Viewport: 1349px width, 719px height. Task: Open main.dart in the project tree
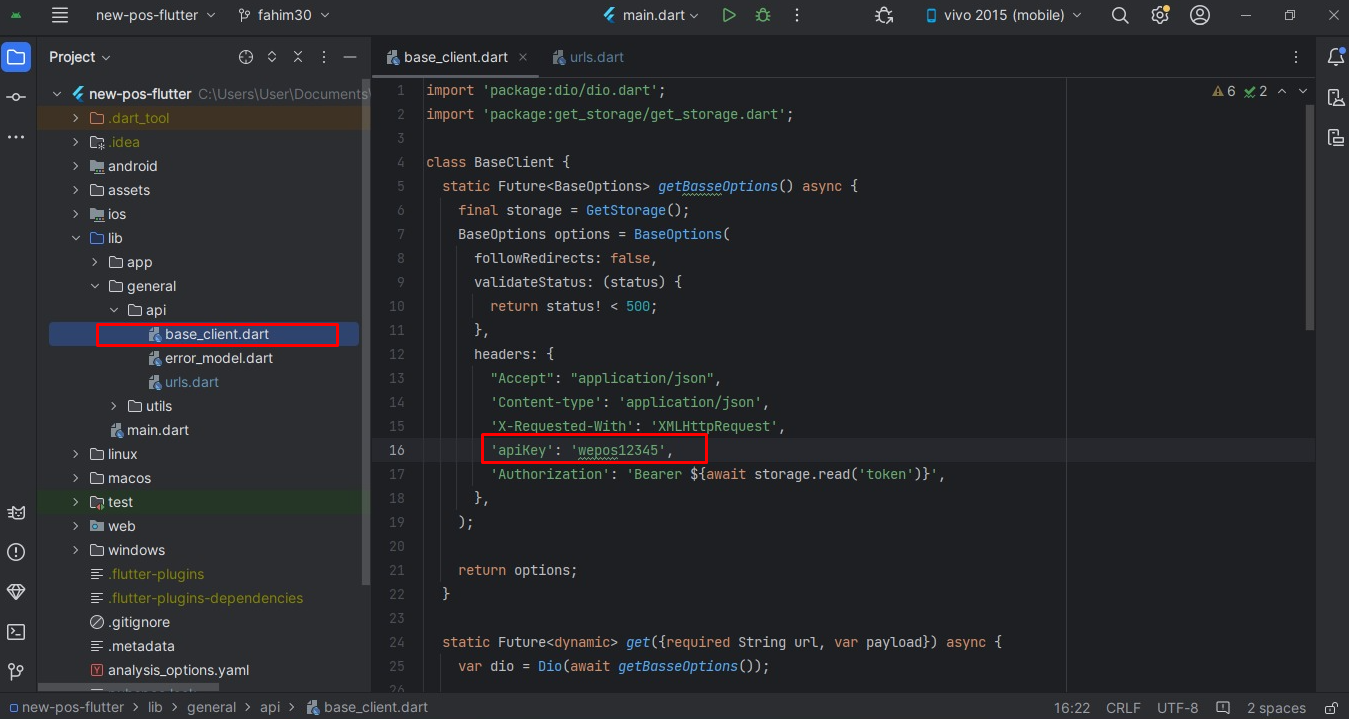tap(157, 430)
